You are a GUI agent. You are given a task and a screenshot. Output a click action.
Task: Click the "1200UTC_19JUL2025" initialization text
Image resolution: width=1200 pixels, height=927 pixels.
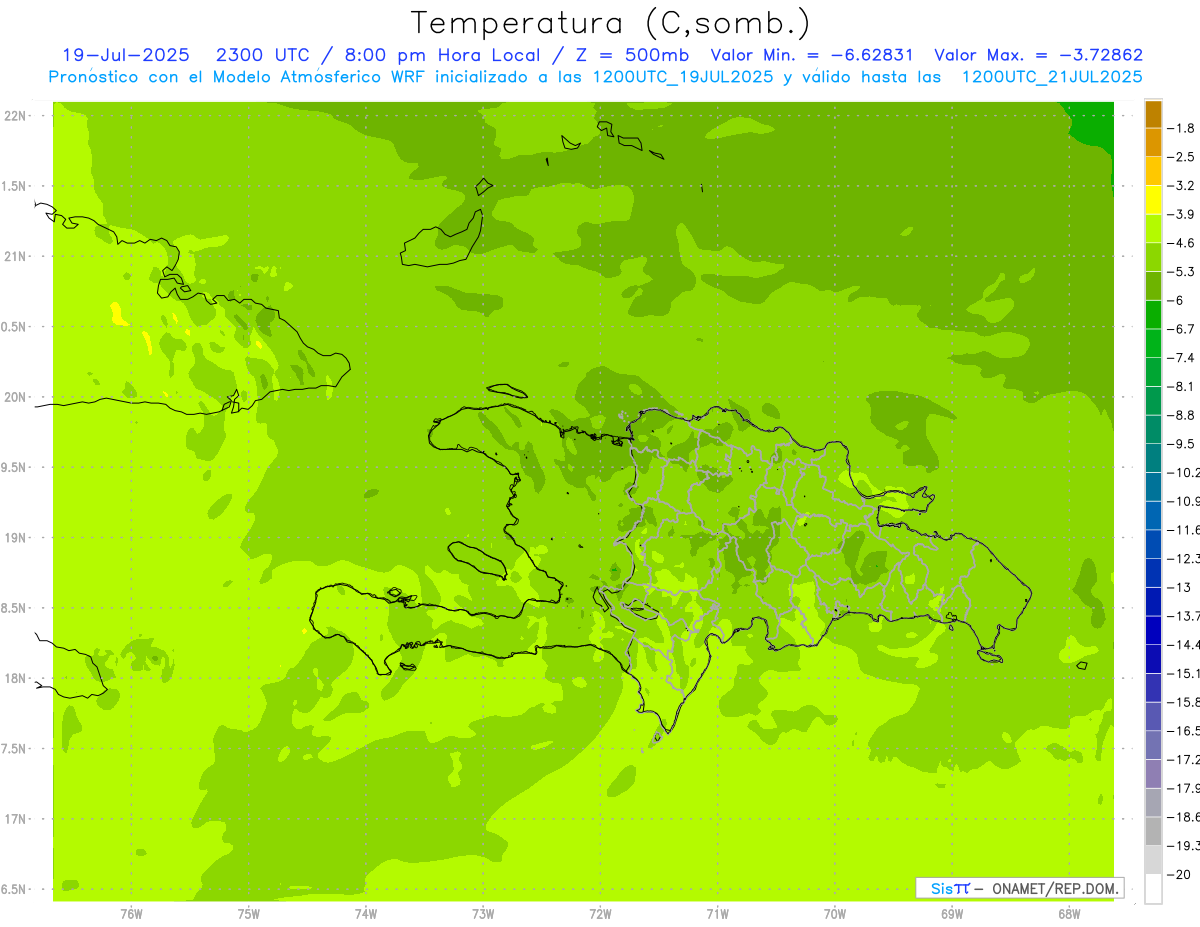pos(683,76)
